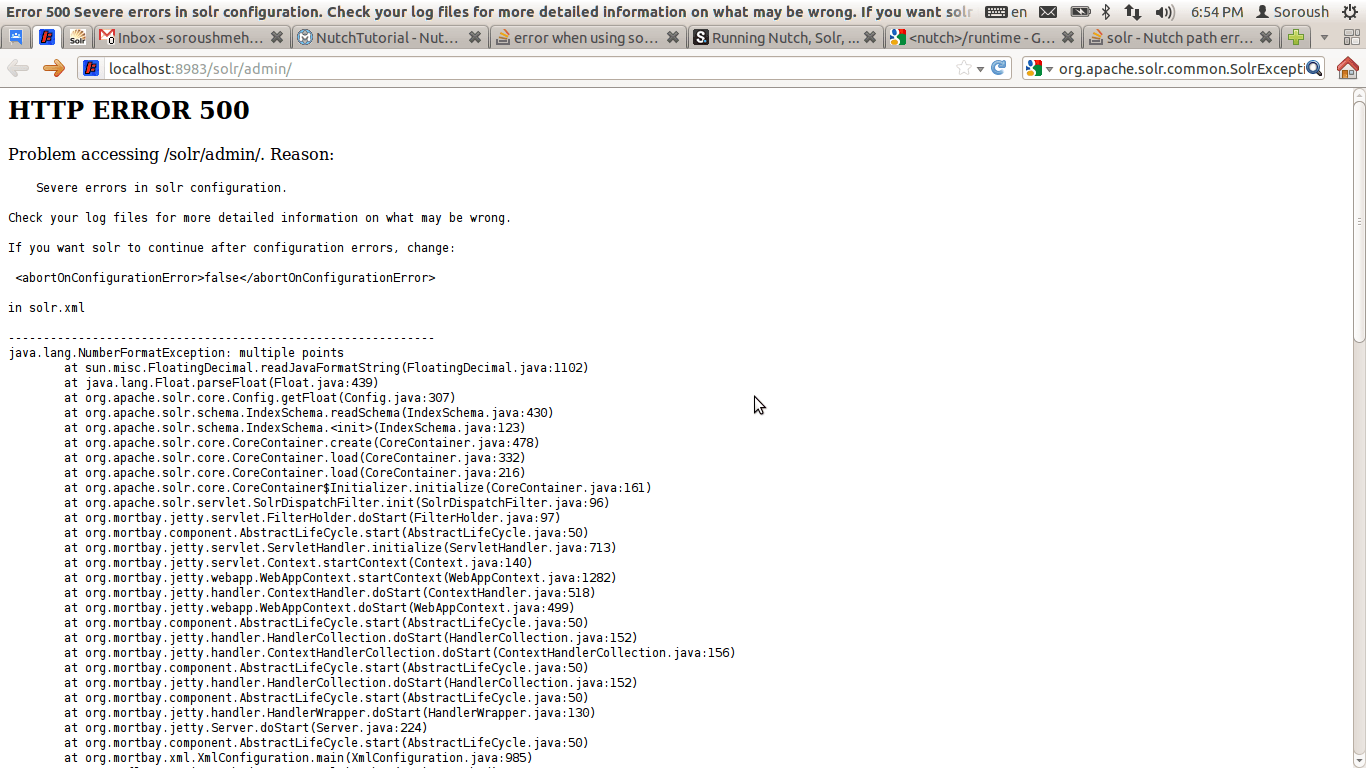Click the Float.parseFloat stack trace line

(221, 383)
